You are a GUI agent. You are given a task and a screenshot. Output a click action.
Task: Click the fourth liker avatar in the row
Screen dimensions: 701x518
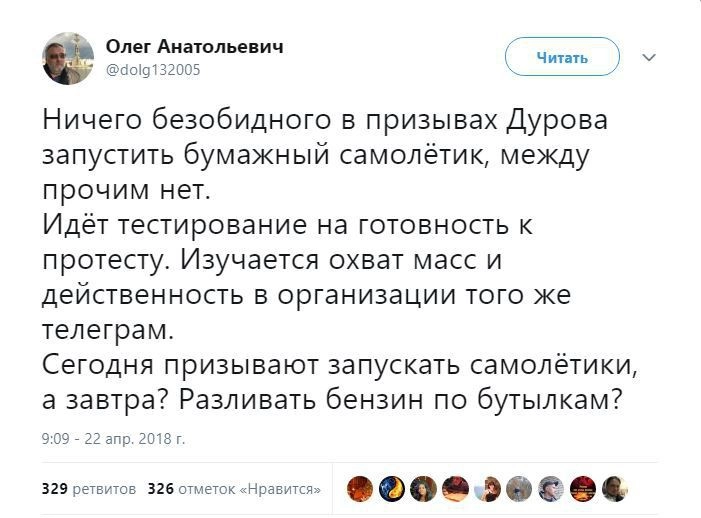coord(456,489)
